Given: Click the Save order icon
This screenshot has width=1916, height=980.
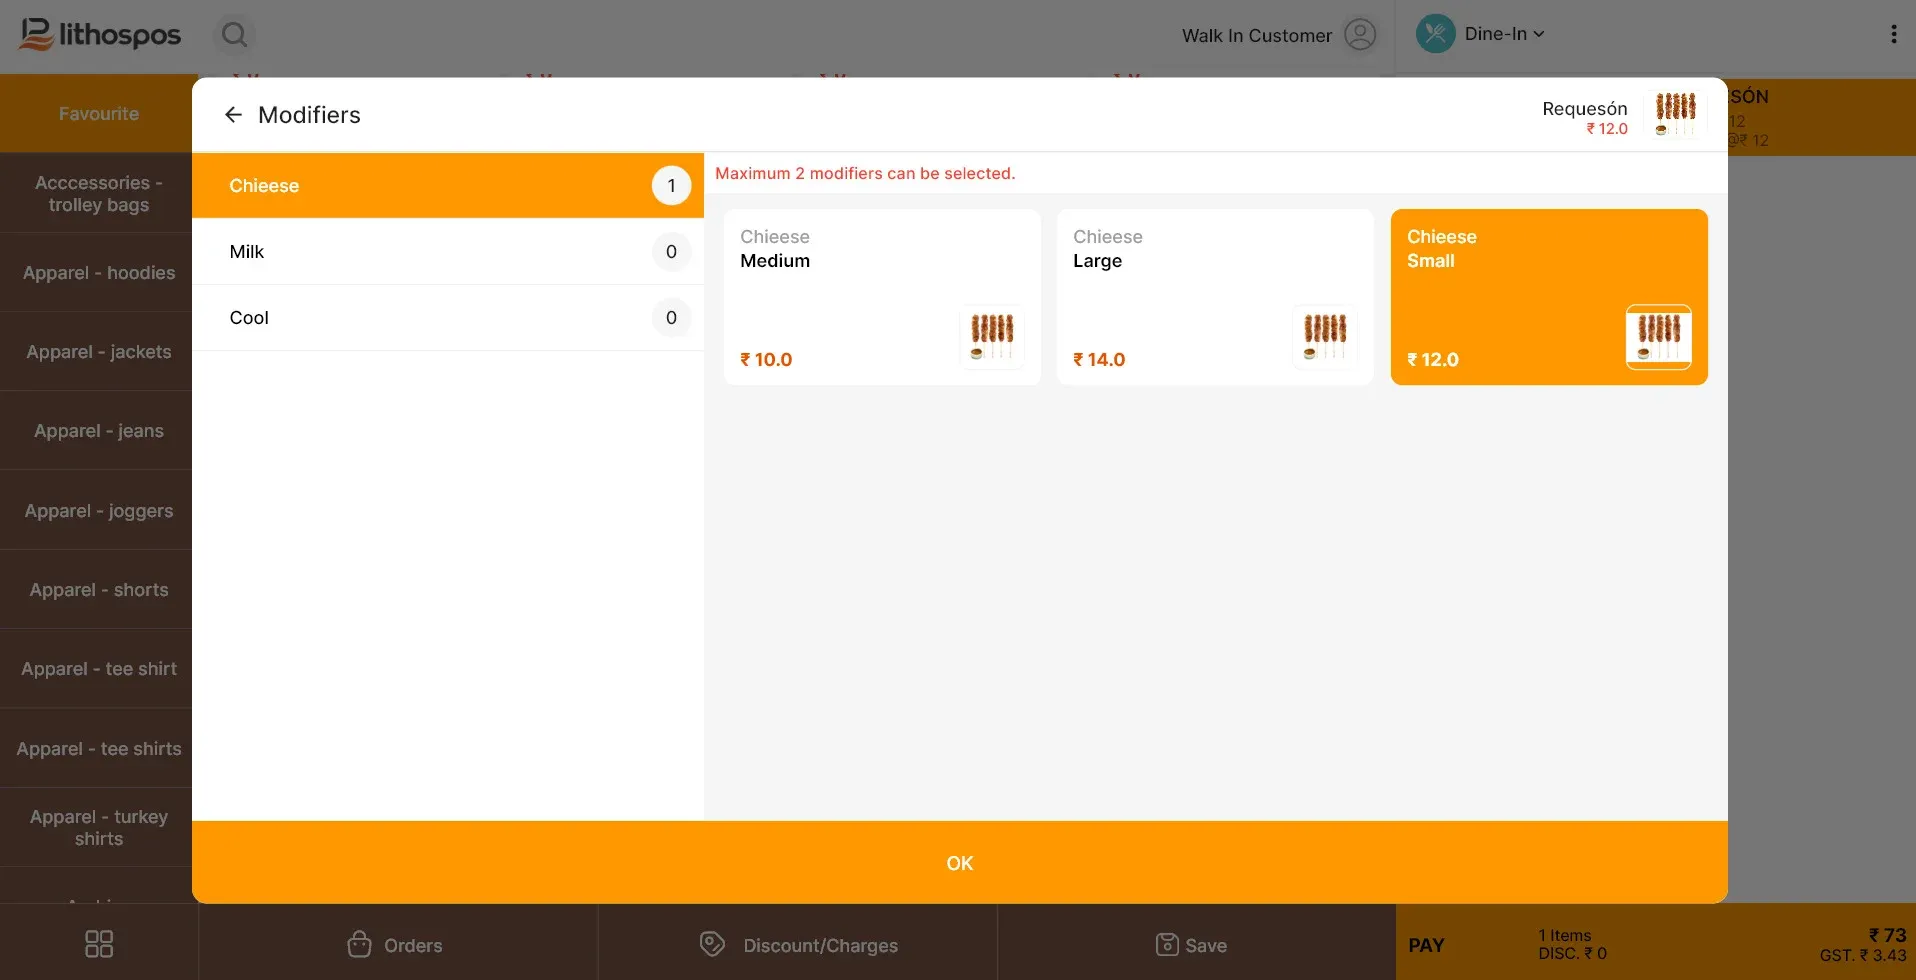Looking at the screenshot, I should (x=1166, y=944).
